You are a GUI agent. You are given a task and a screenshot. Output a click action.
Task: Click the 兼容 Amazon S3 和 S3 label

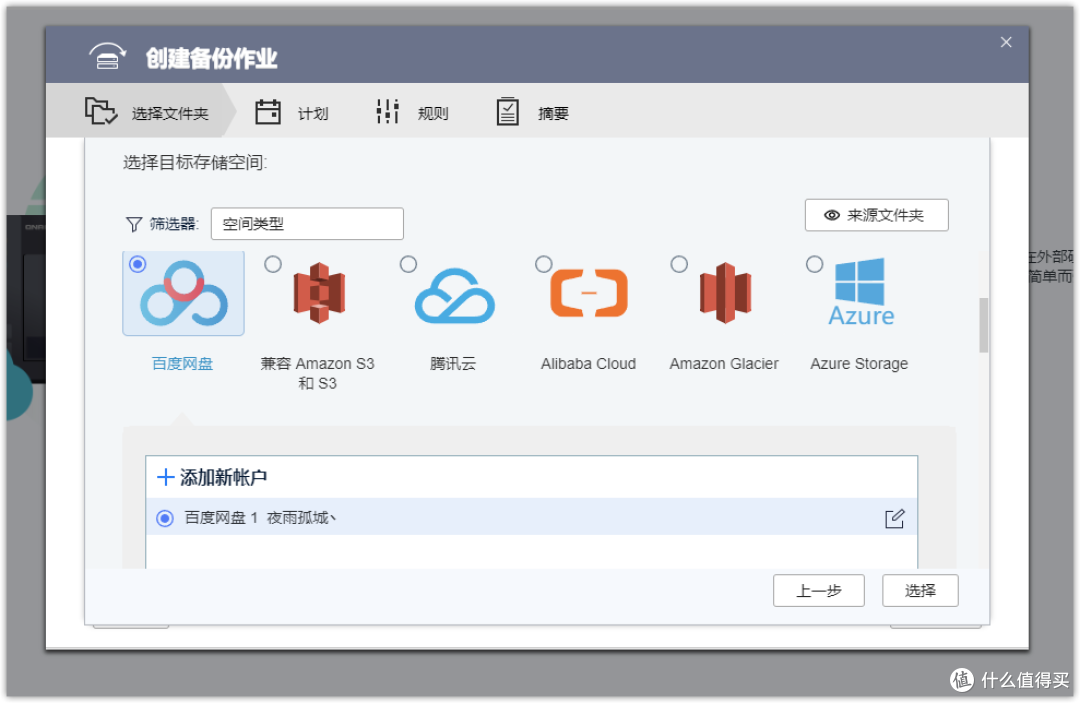point(318,373)
